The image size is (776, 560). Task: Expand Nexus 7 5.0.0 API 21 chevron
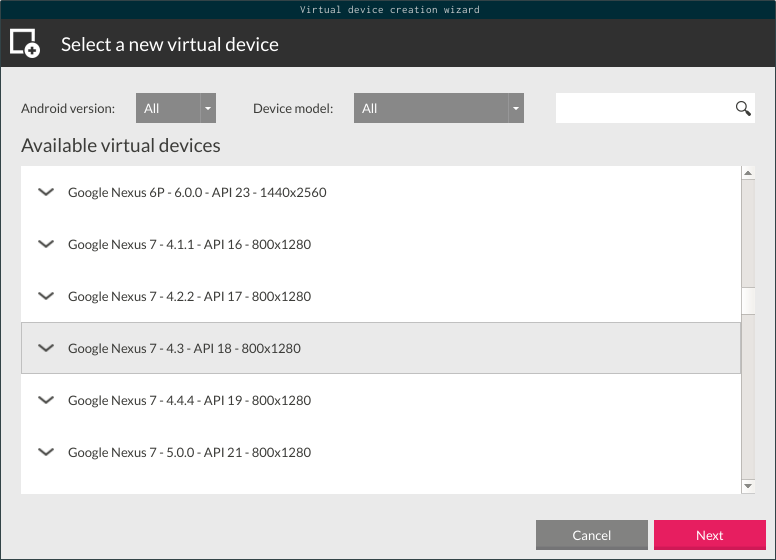pos(46,452)
